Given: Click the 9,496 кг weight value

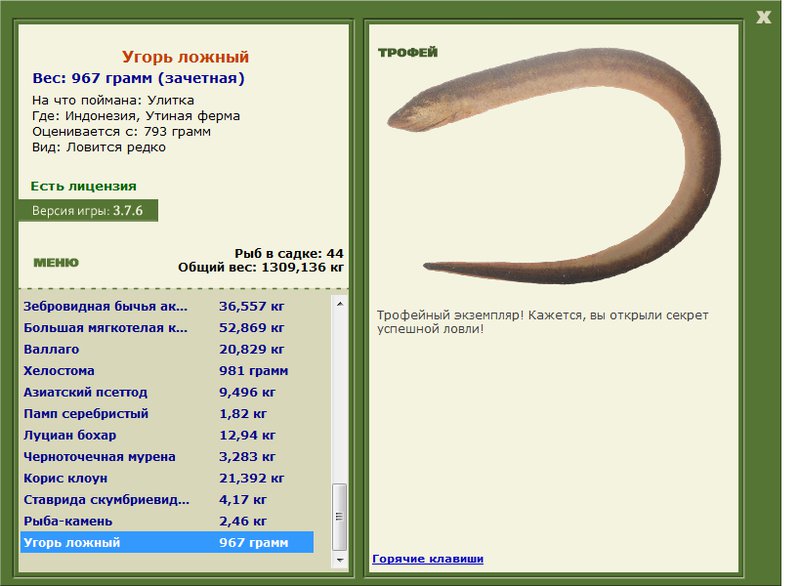Looking at the screenshot, I should click(x=247, y=392).
